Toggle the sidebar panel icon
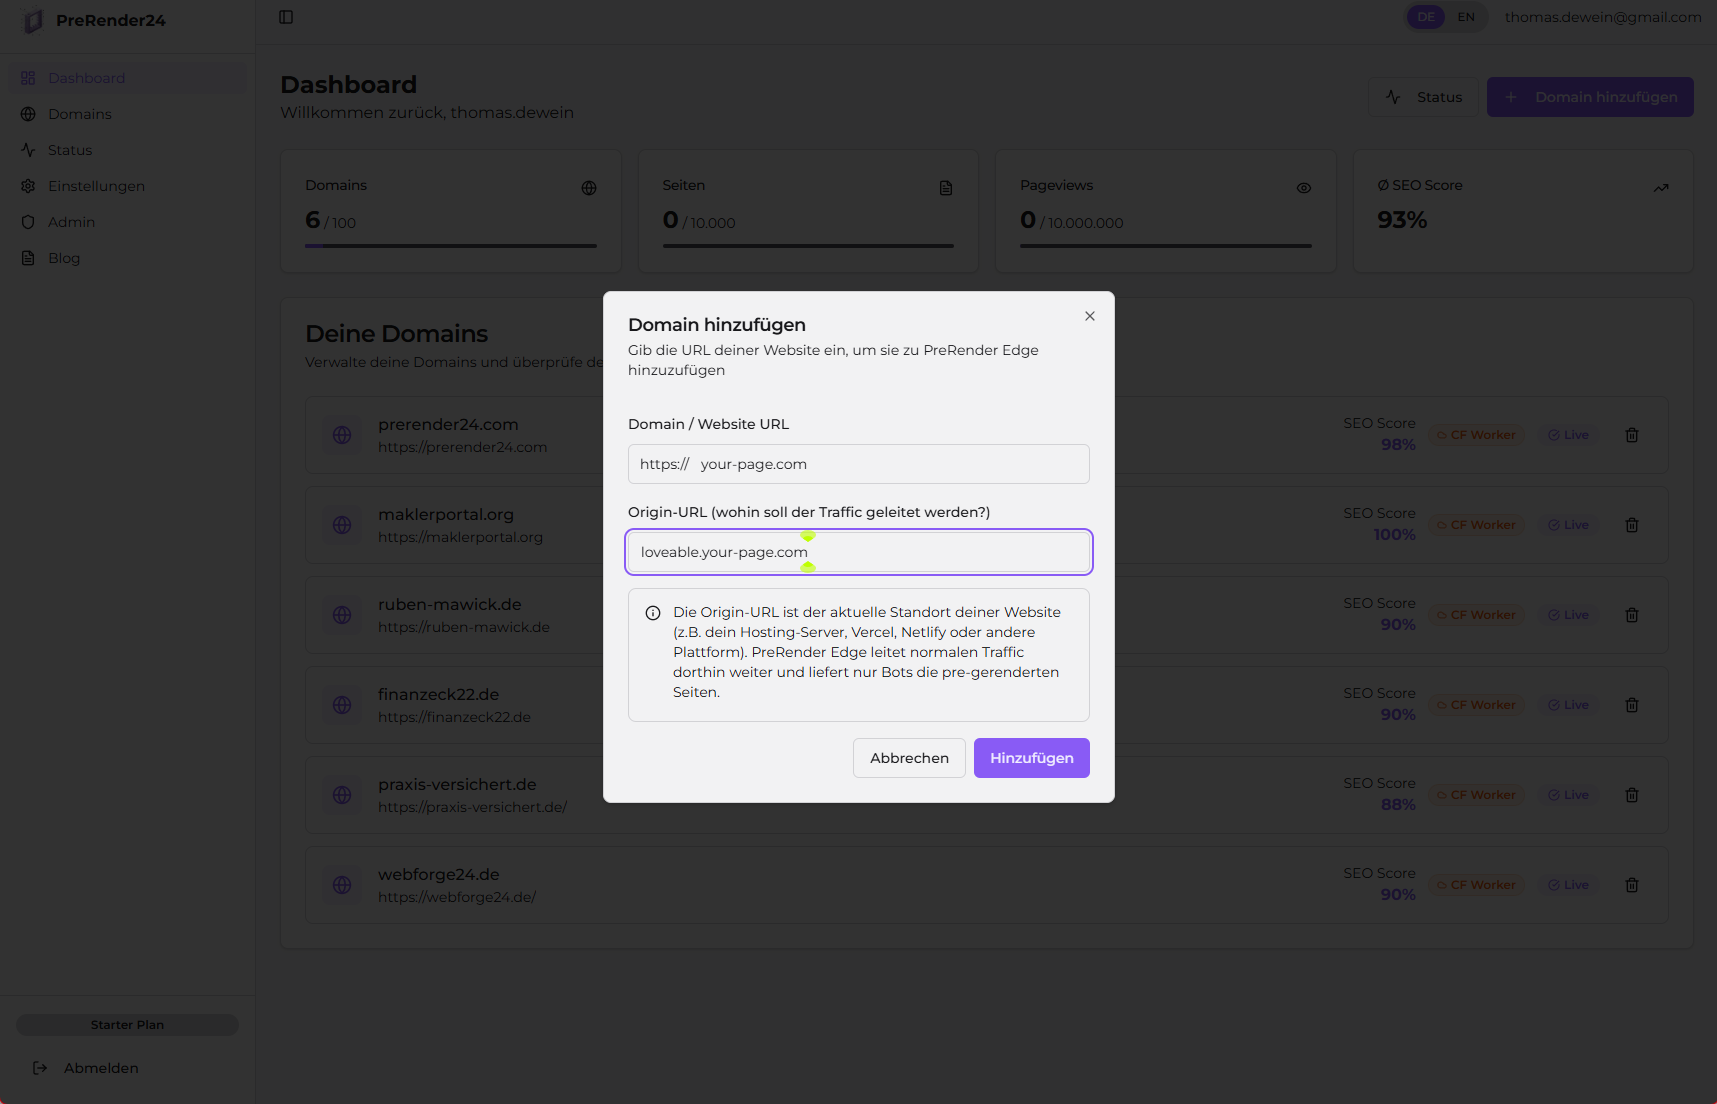The height and width of the screenshot is (1104, 1717). point(286,17)
